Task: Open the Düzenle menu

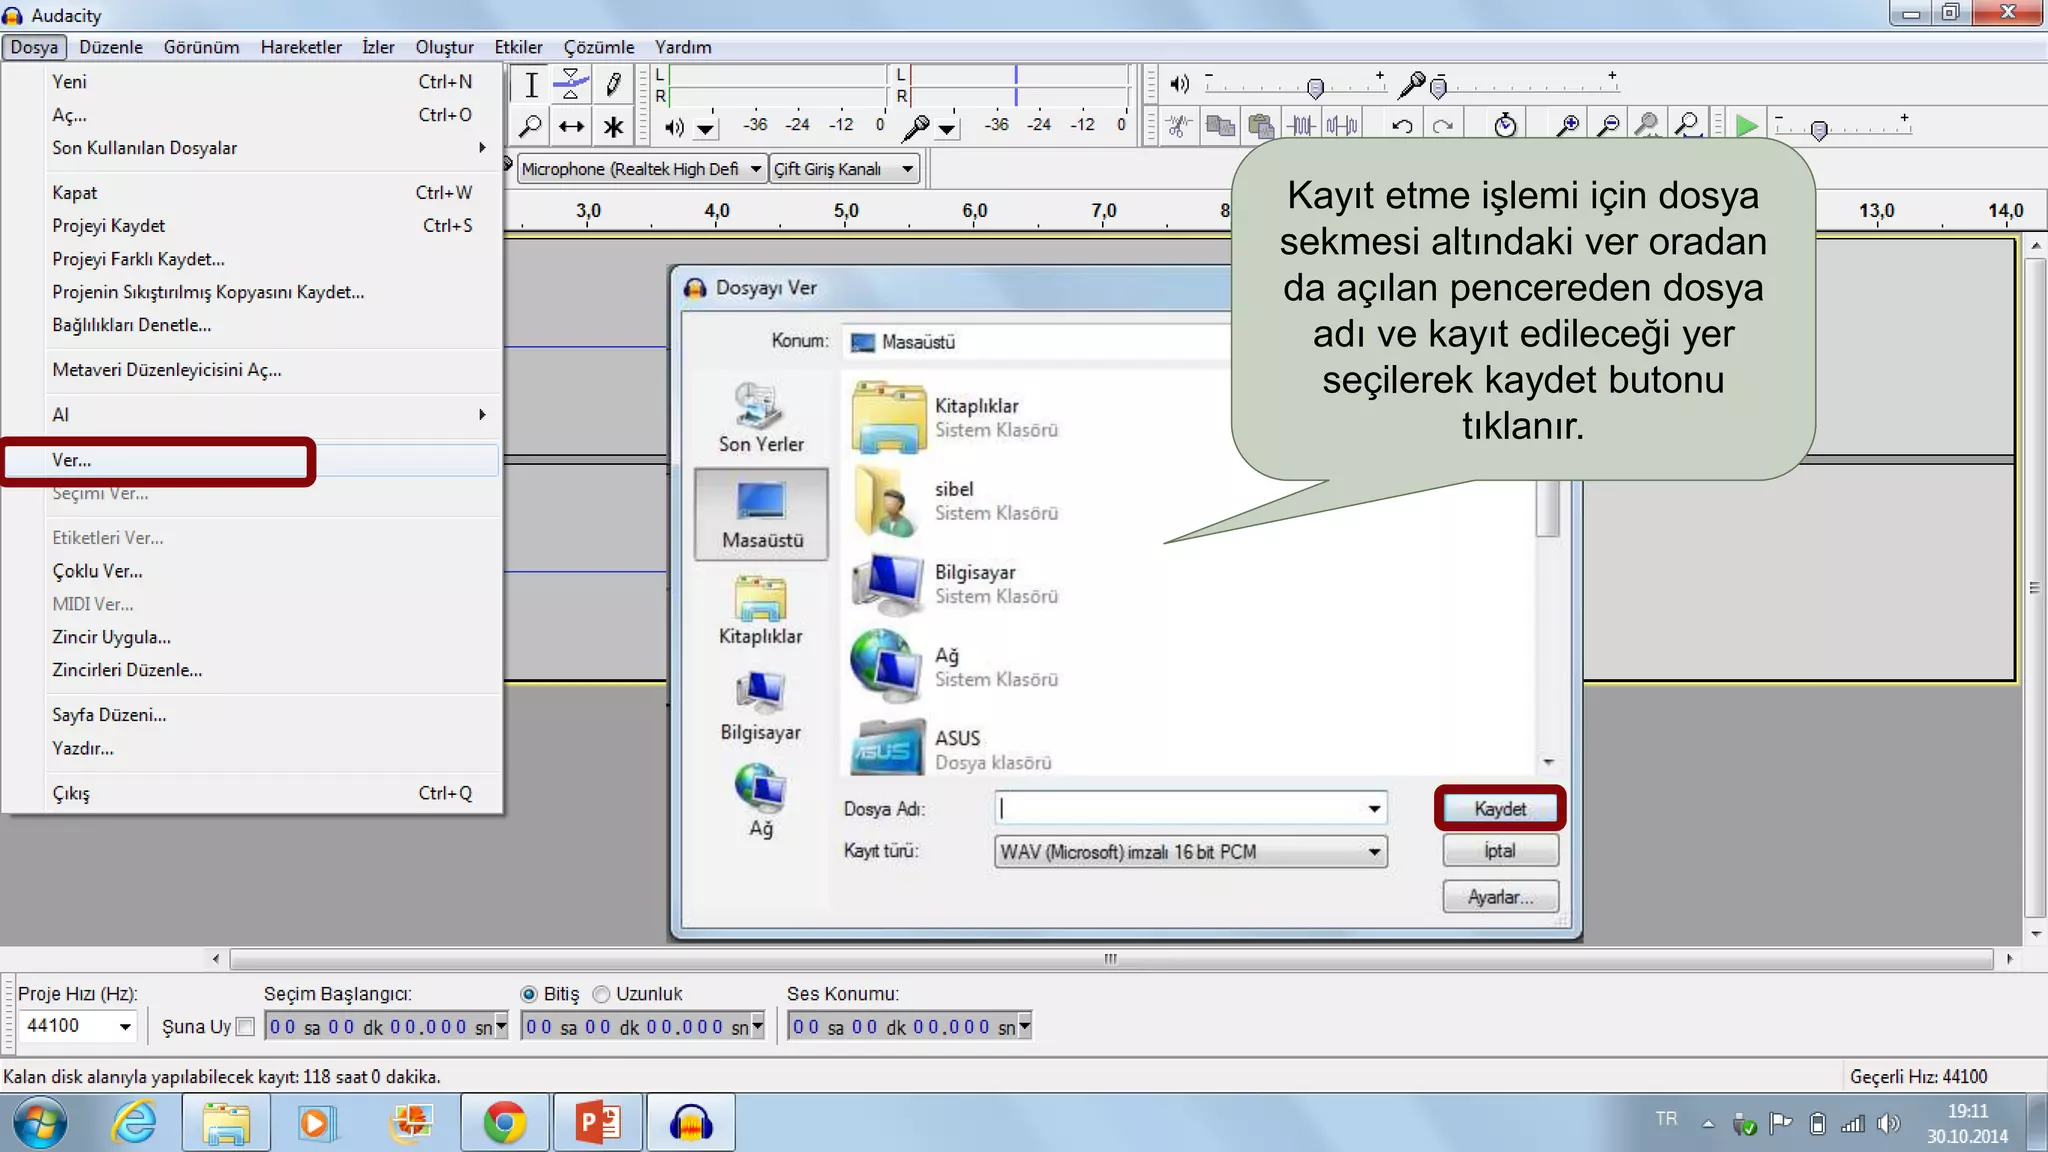Action: [x=111, y=47]
